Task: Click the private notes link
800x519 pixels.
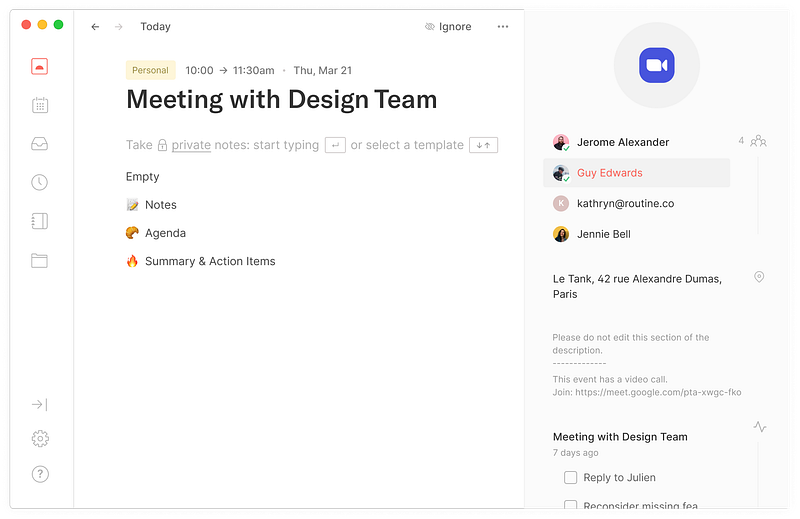Action: click(x=190, y=145)
